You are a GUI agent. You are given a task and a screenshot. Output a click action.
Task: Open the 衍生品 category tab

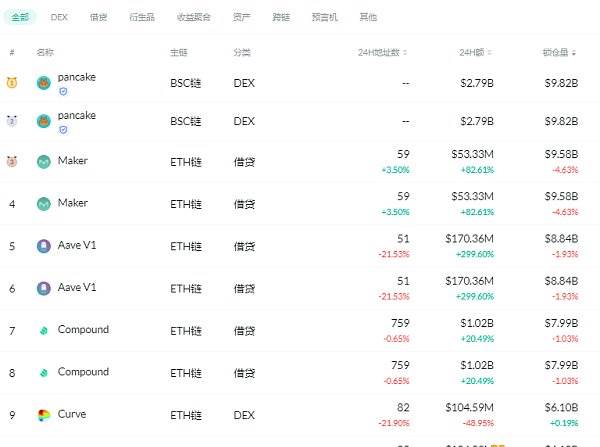pyautogui.click(x=142, y=17)
